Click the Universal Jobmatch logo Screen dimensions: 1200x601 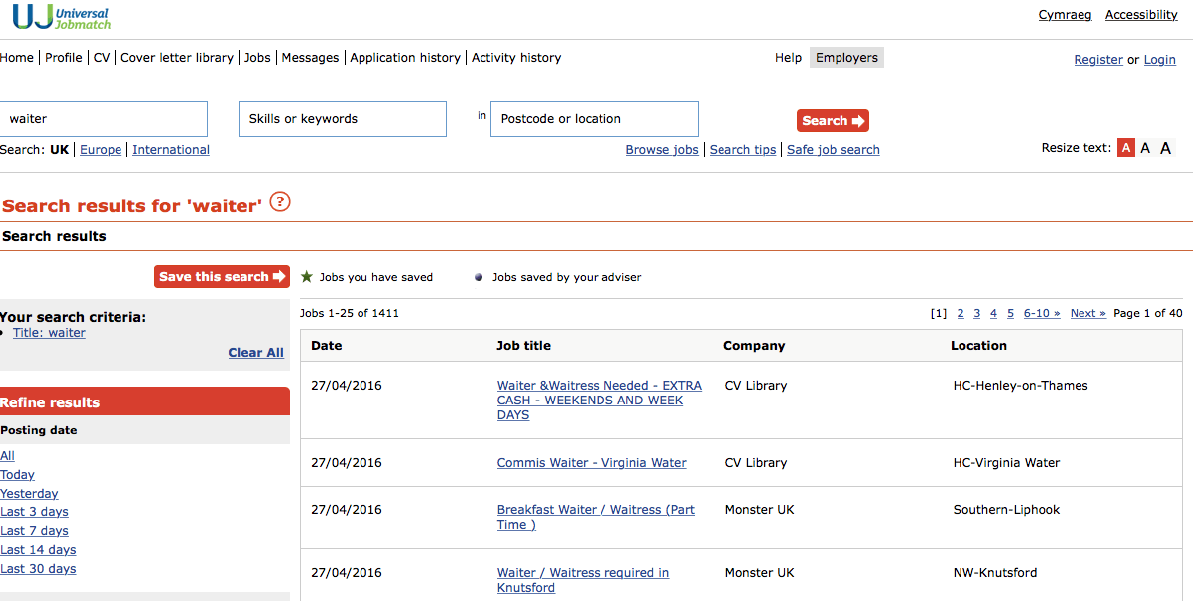pos(62,17)
